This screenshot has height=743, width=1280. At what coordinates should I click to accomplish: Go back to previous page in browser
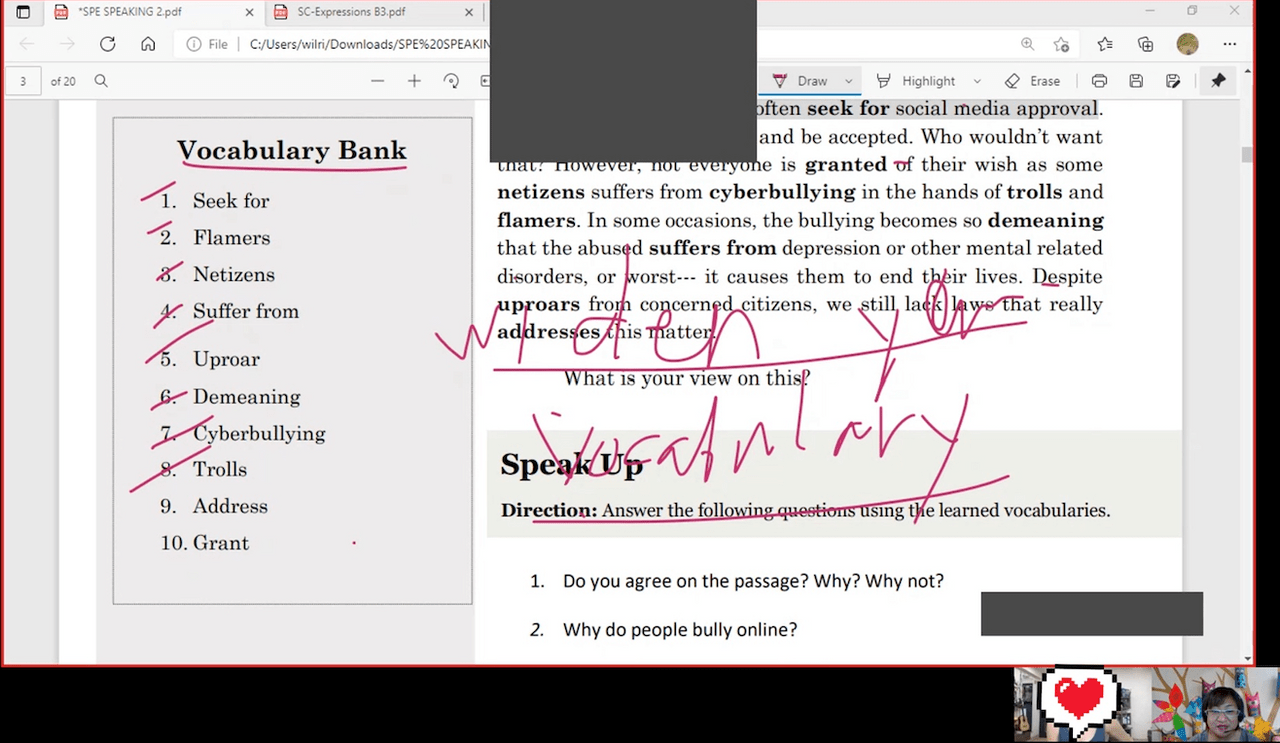pos(27,44)
